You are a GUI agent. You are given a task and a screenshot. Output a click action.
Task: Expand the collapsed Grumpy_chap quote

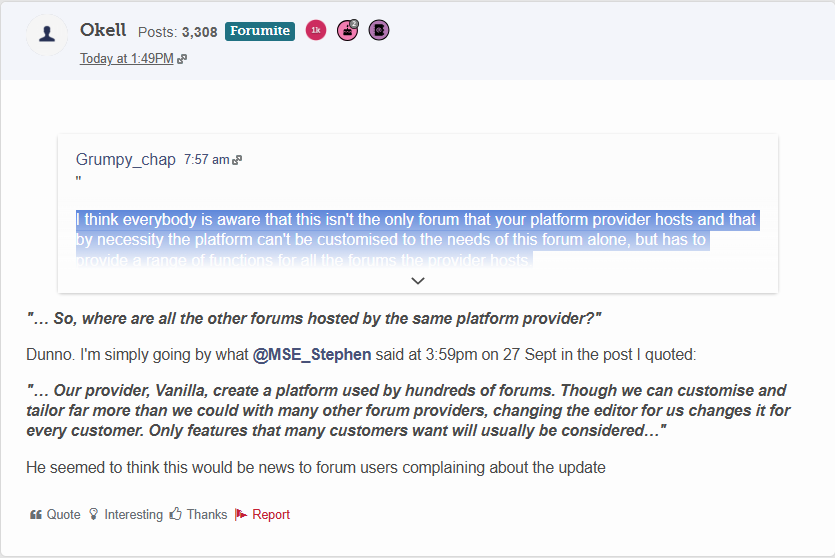click(418, 281)
